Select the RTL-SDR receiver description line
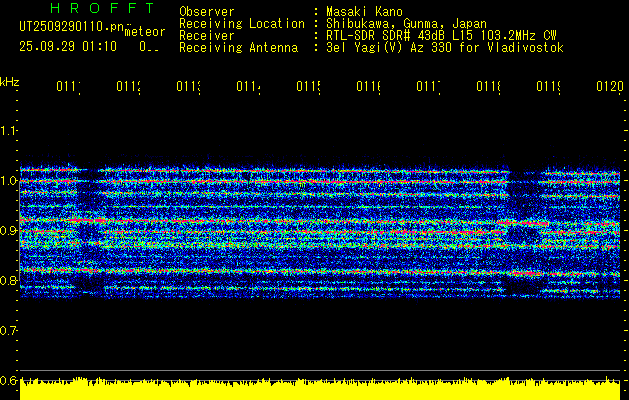Image resolution: width=629 pixels, height=400 pixels. (x=441, y=36)
